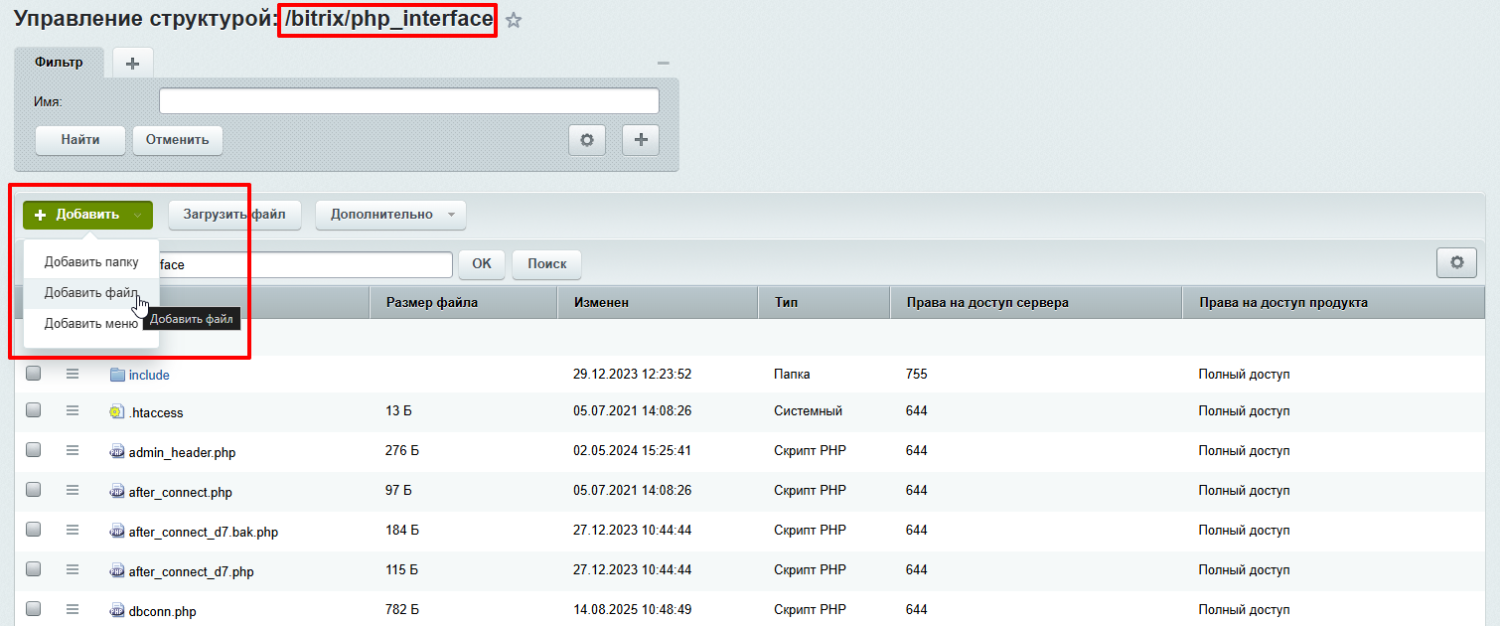
Task: Click the plus icon to add filter field
Action: 641,140
